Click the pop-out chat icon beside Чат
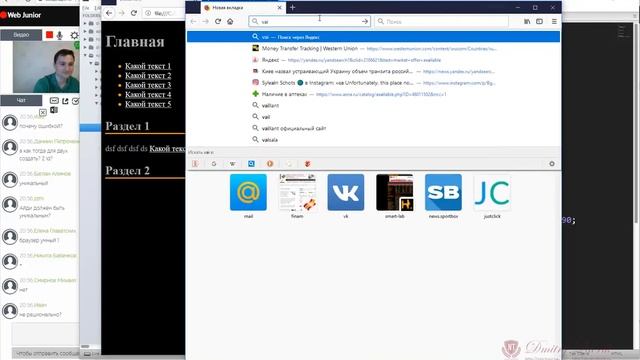 click(x=65, y=100)
